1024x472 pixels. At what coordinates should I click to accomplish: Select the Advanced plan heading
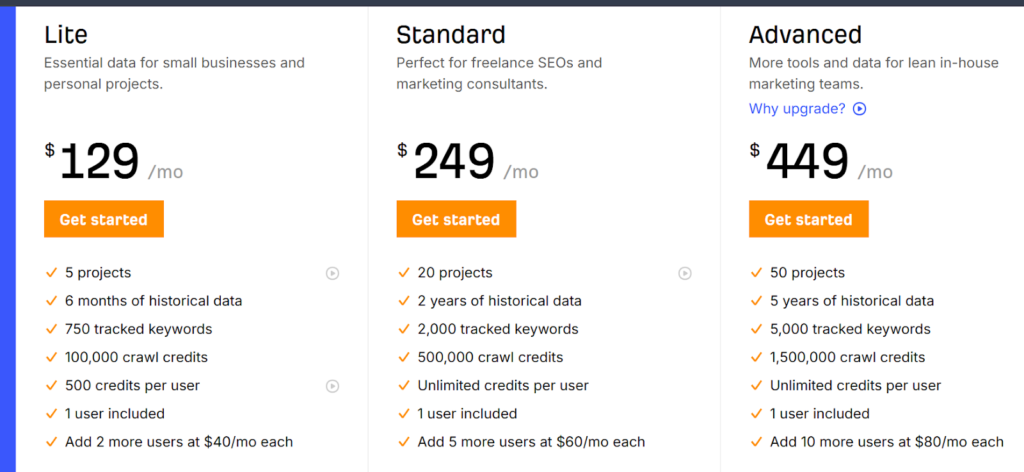coord(805,35)
